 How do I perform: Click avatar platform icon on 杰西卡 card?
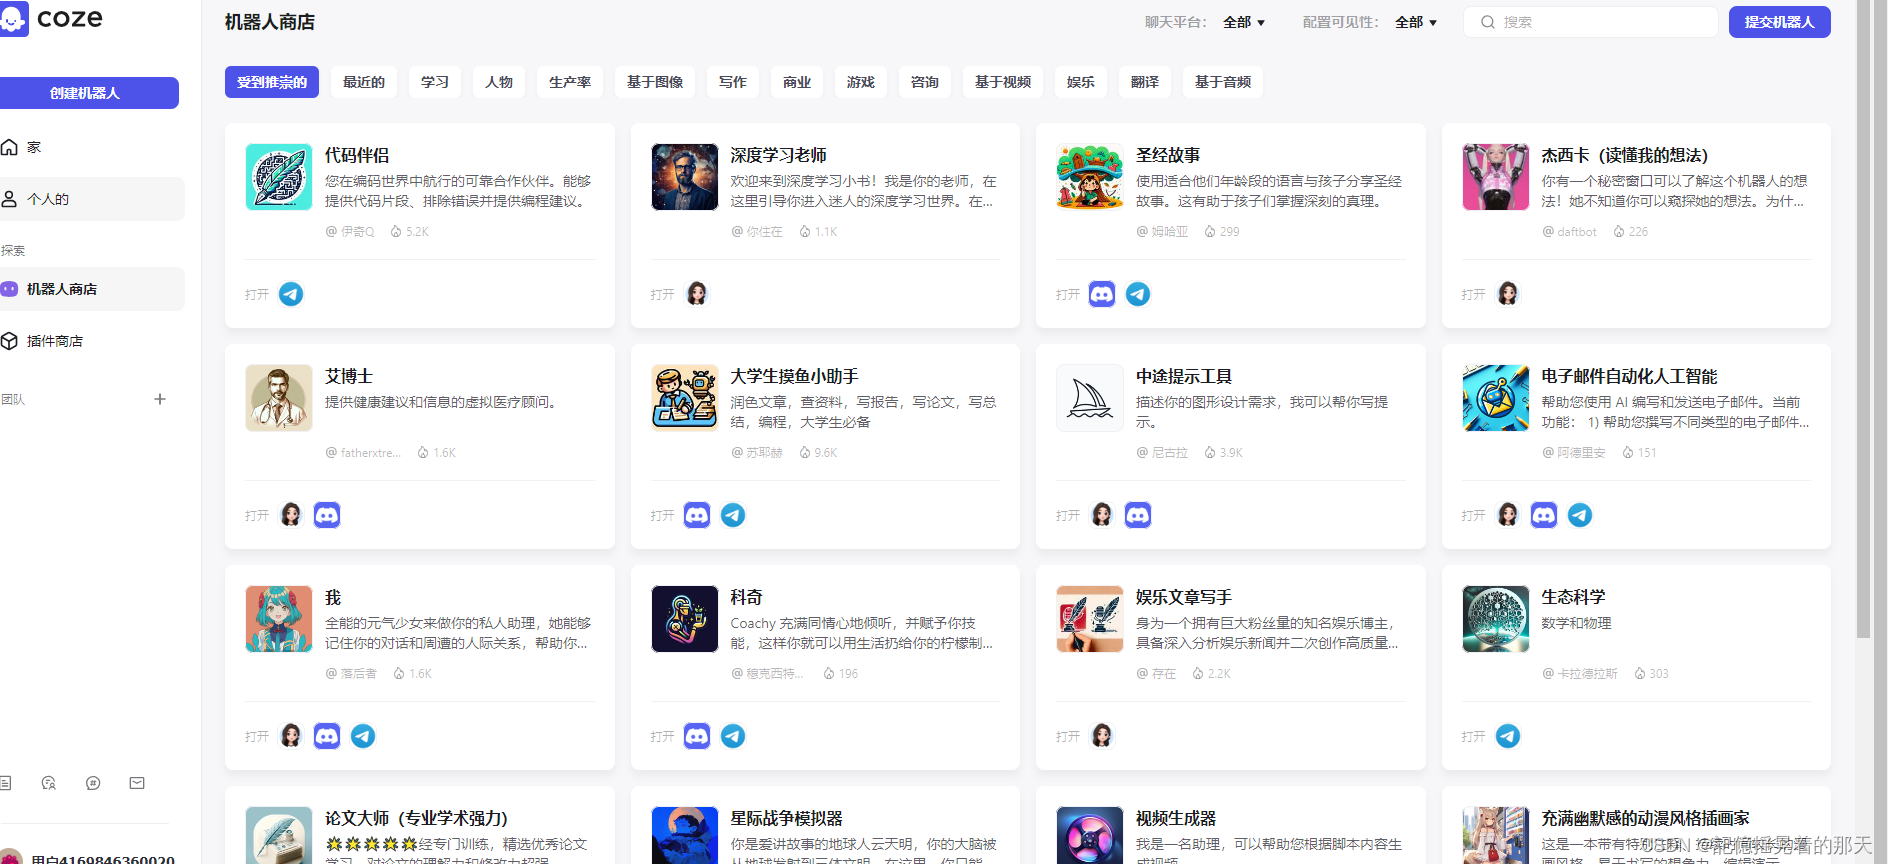[1508, 294]
